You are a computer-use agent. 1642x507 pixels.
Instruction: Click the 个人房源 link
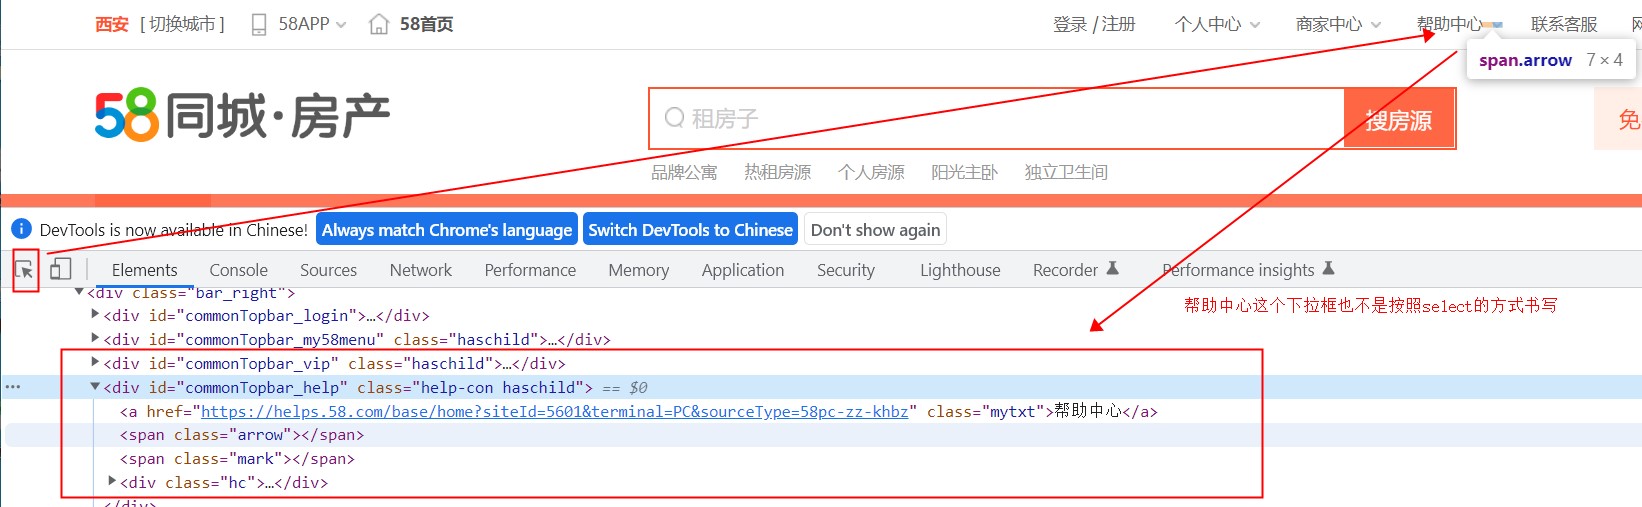[x=871, y=172]
